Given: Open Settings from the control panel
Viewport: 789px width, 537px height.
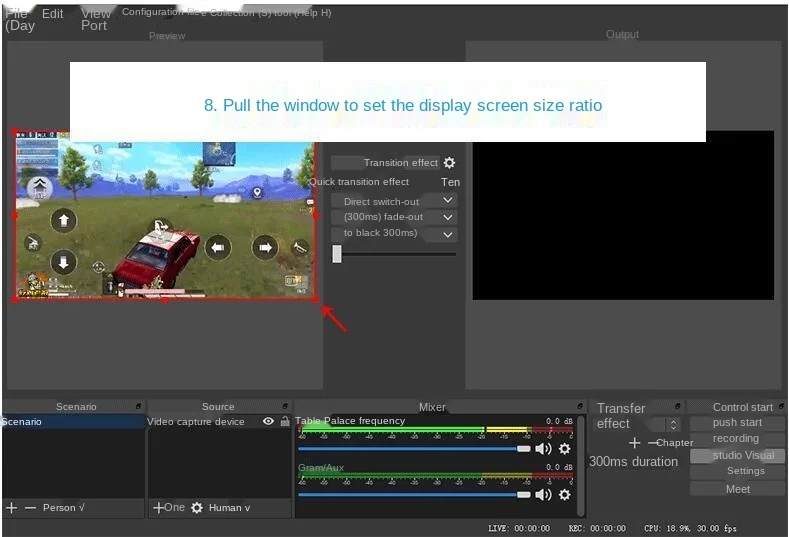Looking at the screenshot, I should tap(737, 472).
